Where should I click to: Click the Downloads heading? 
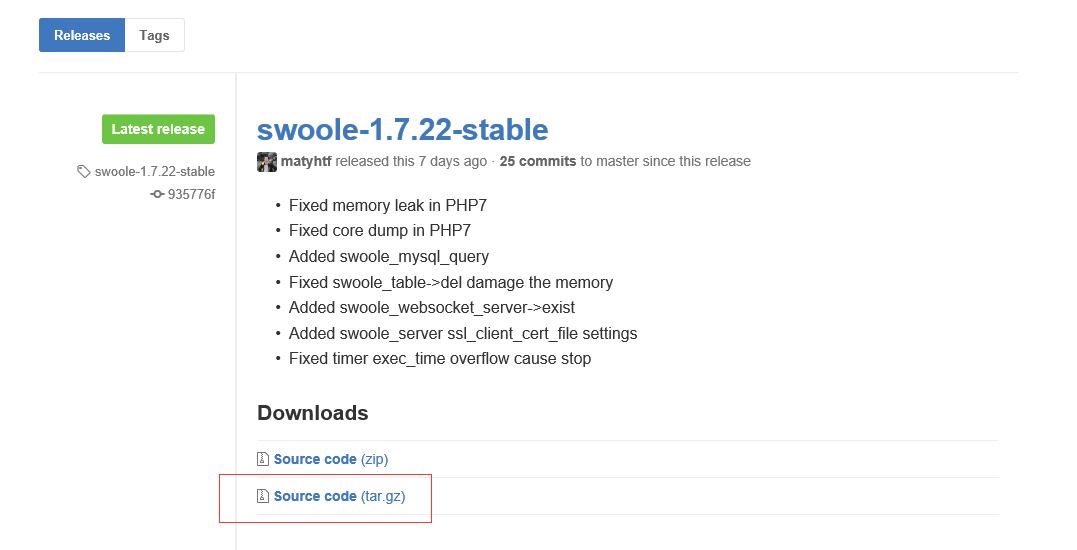tap(313, 413)
